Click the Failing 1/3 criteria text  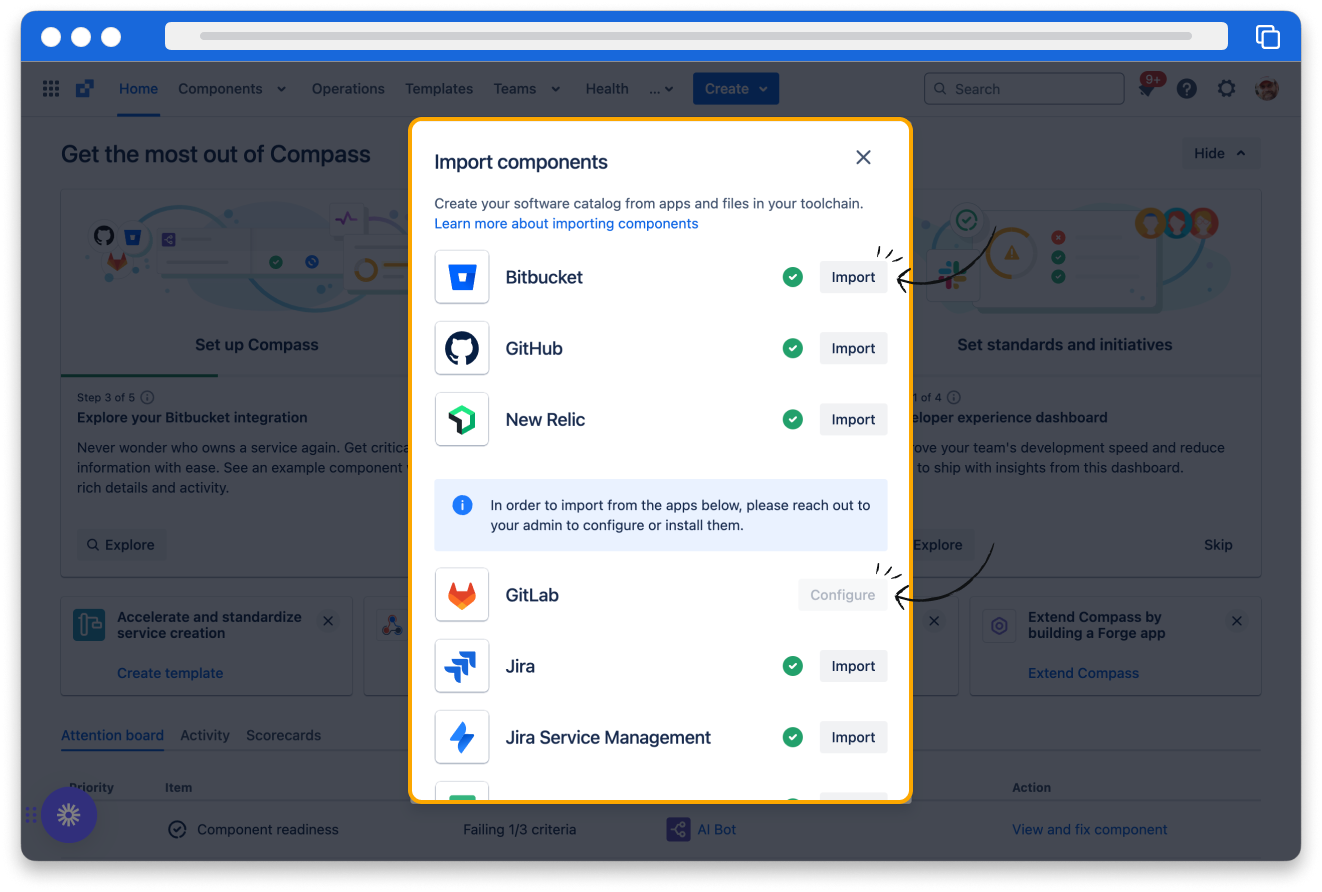pos(519,829)
